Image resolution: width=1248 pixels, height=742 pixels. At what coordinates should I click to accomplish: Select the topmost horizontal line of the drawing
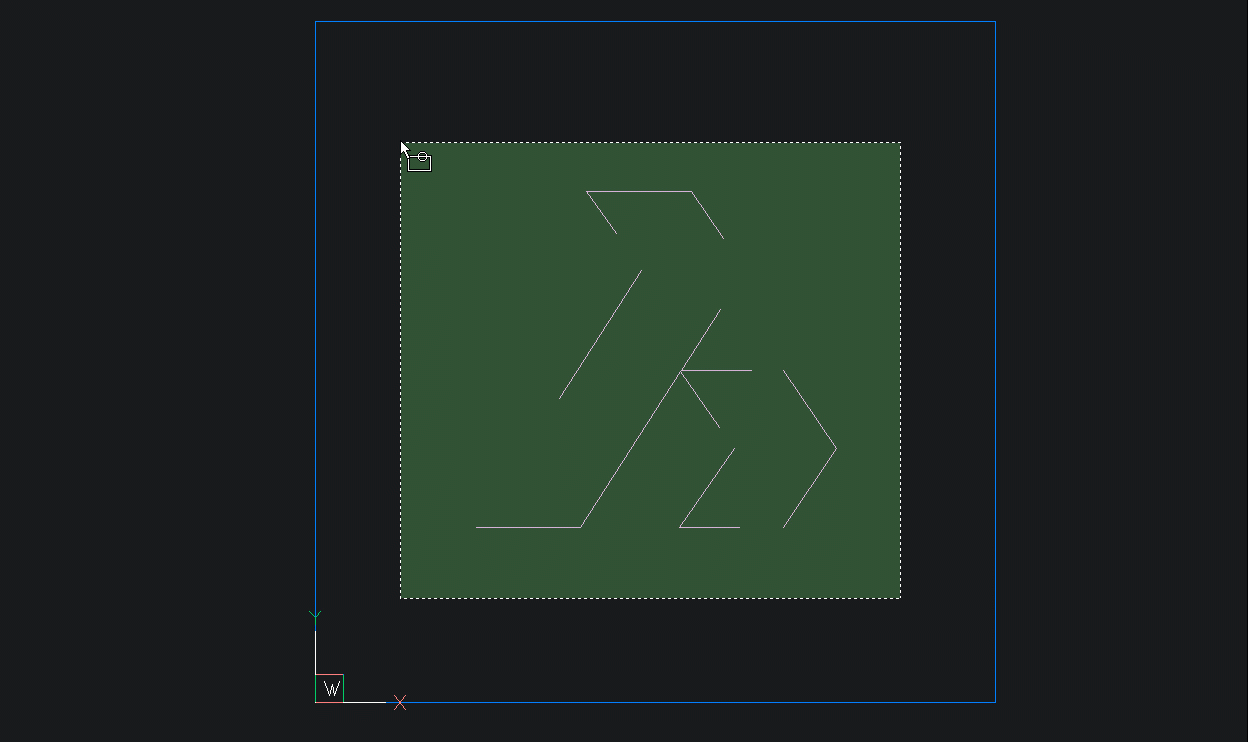pyautogui.click(x=639, y=191)
